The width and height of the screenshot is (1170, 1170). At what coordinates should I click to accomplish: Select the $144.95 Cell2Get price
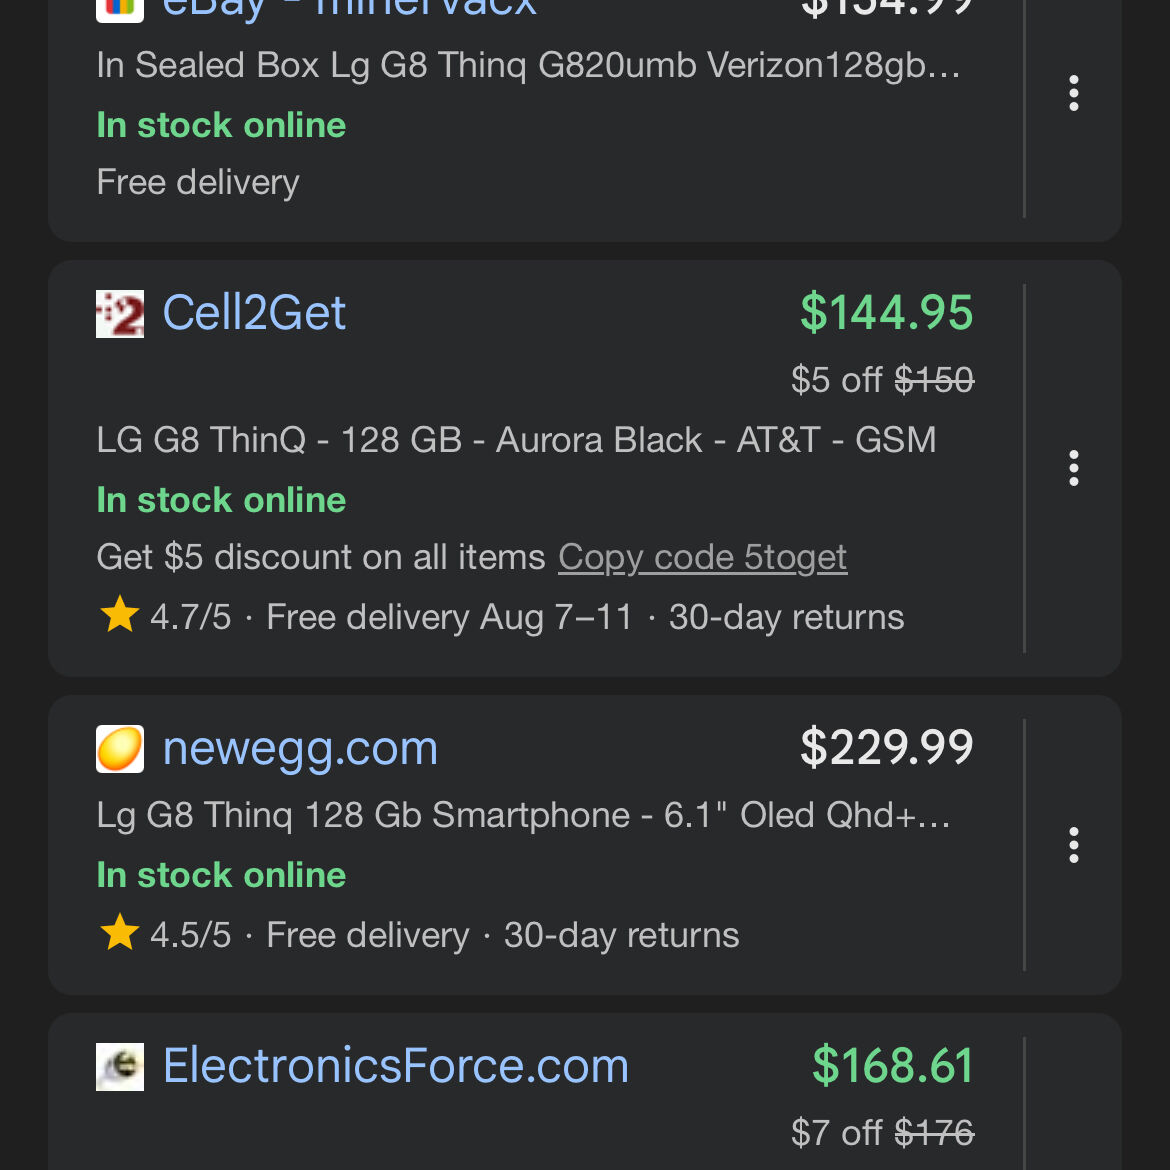[x=886, y=313]
